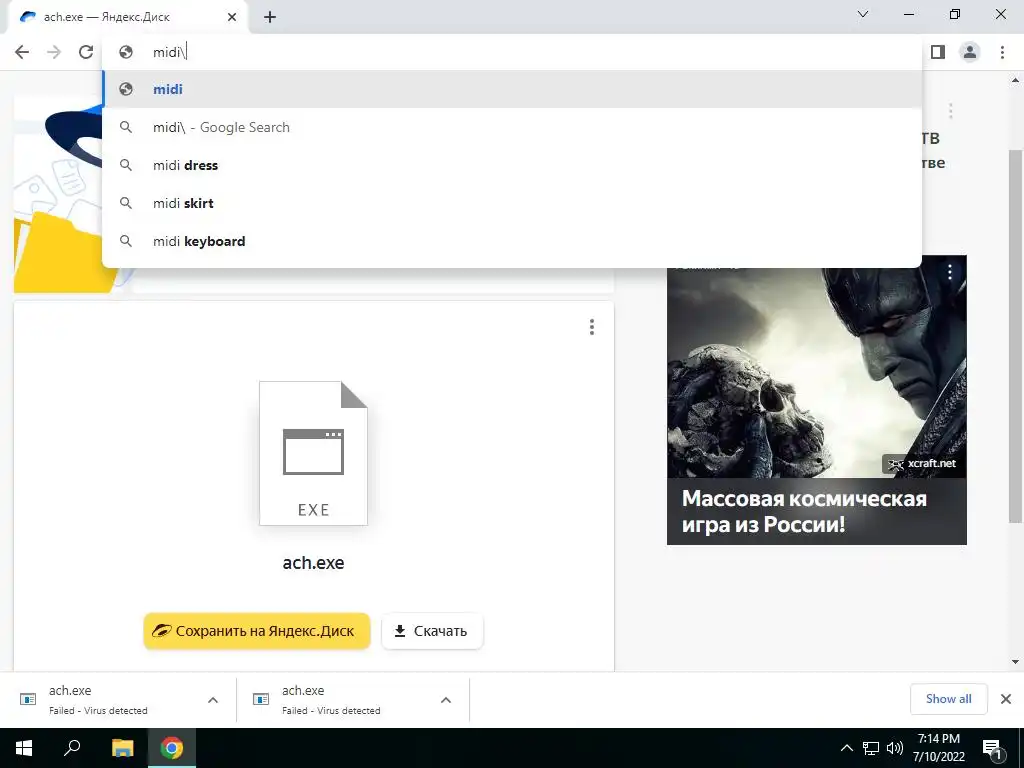Click 'Сохранить на Яндекс.Диск' button

(257, 631)
